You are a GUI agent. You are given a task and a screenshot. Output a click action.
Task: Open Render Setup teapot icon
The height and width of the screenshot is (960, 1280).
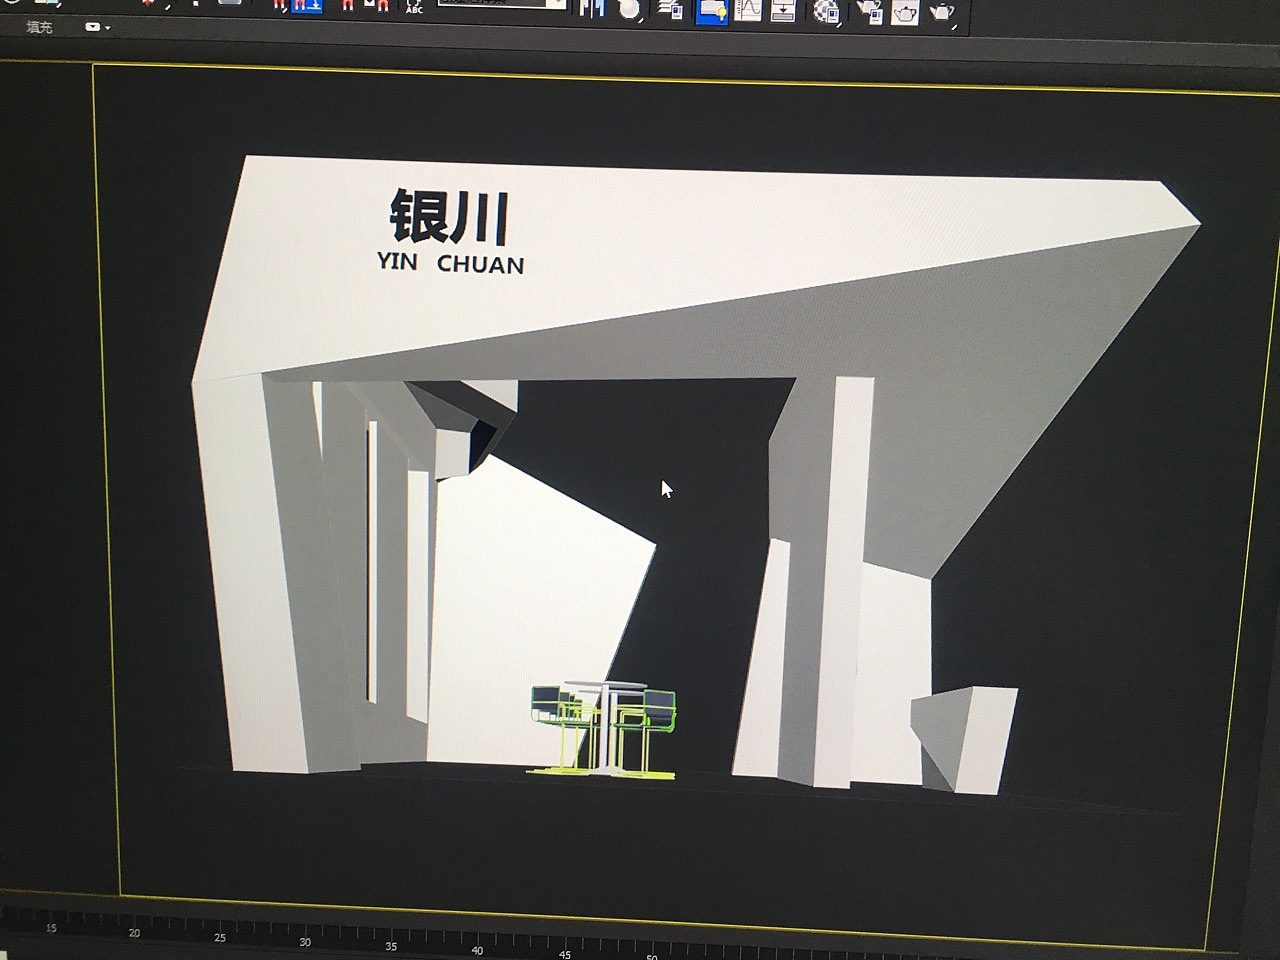[x=869, y=11]
